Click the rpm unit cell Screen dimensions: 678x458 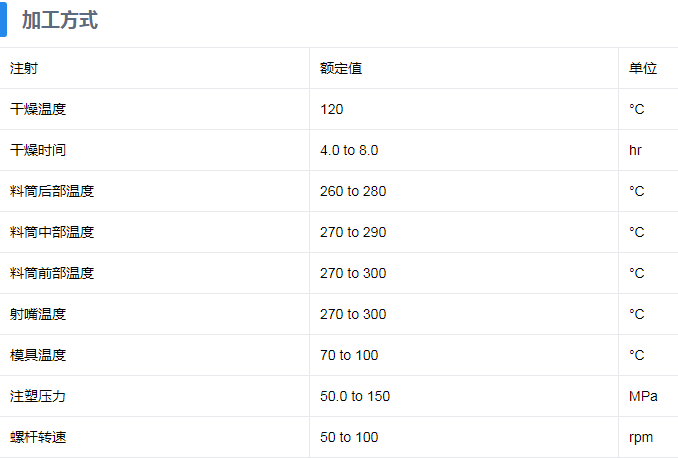click(x=640, y=437)
